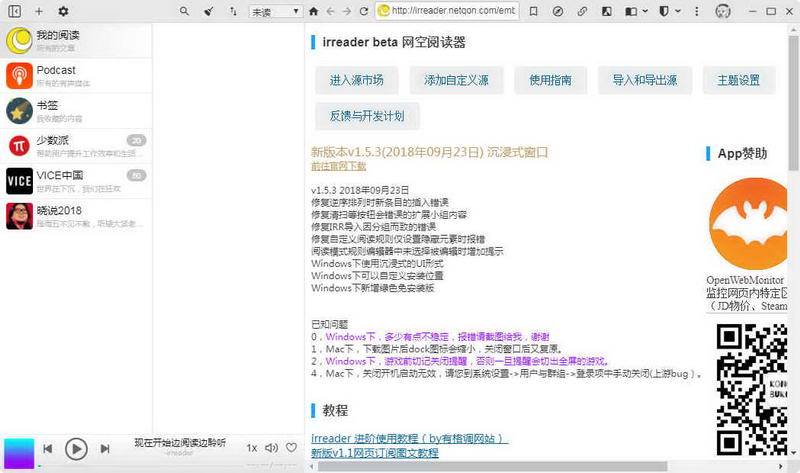
Task: Click the scroll-right arrow
Action: point(781,466)
